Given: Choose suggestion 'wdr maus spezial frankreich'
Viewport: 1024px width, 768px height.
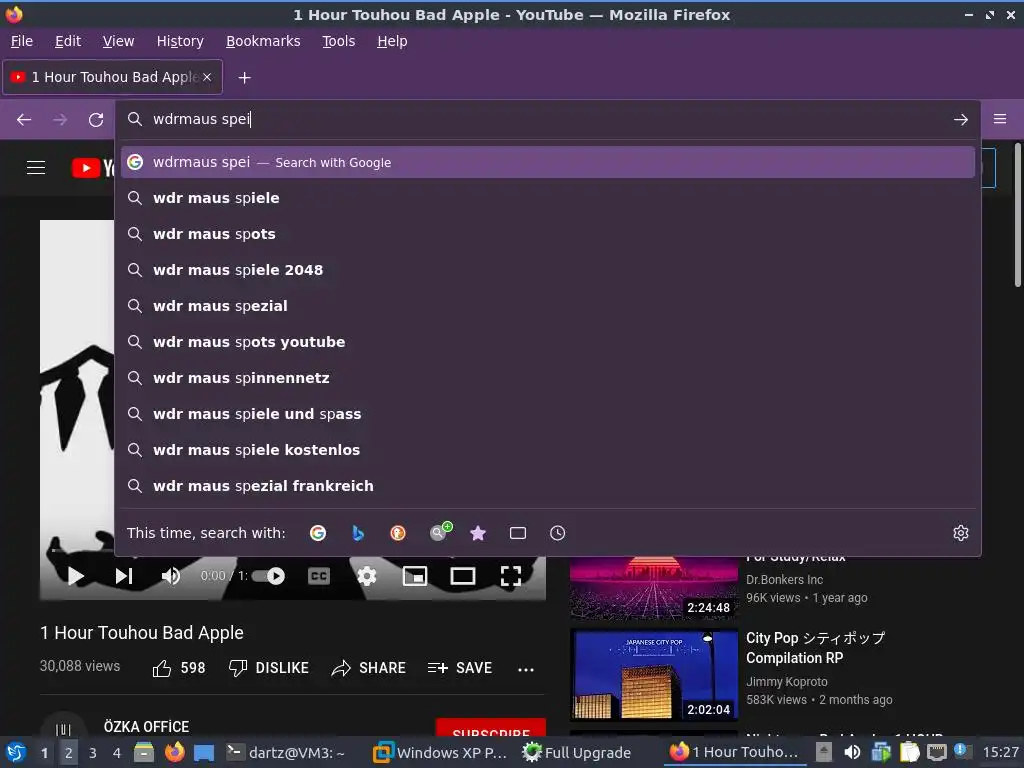Looking at the screenshot, I should click(x=548, y=485).
